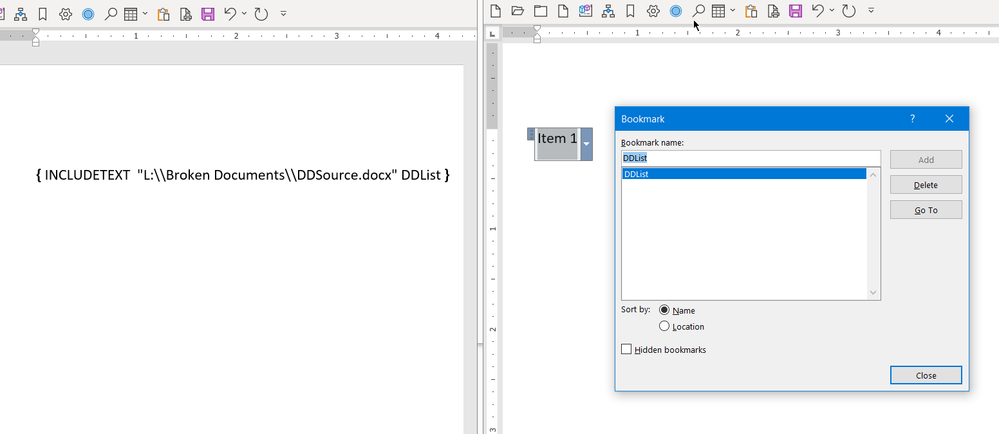Close Bookmark dialog with title bar X
Viewport: 999px width, 434px height.
(x=949, y=119)
